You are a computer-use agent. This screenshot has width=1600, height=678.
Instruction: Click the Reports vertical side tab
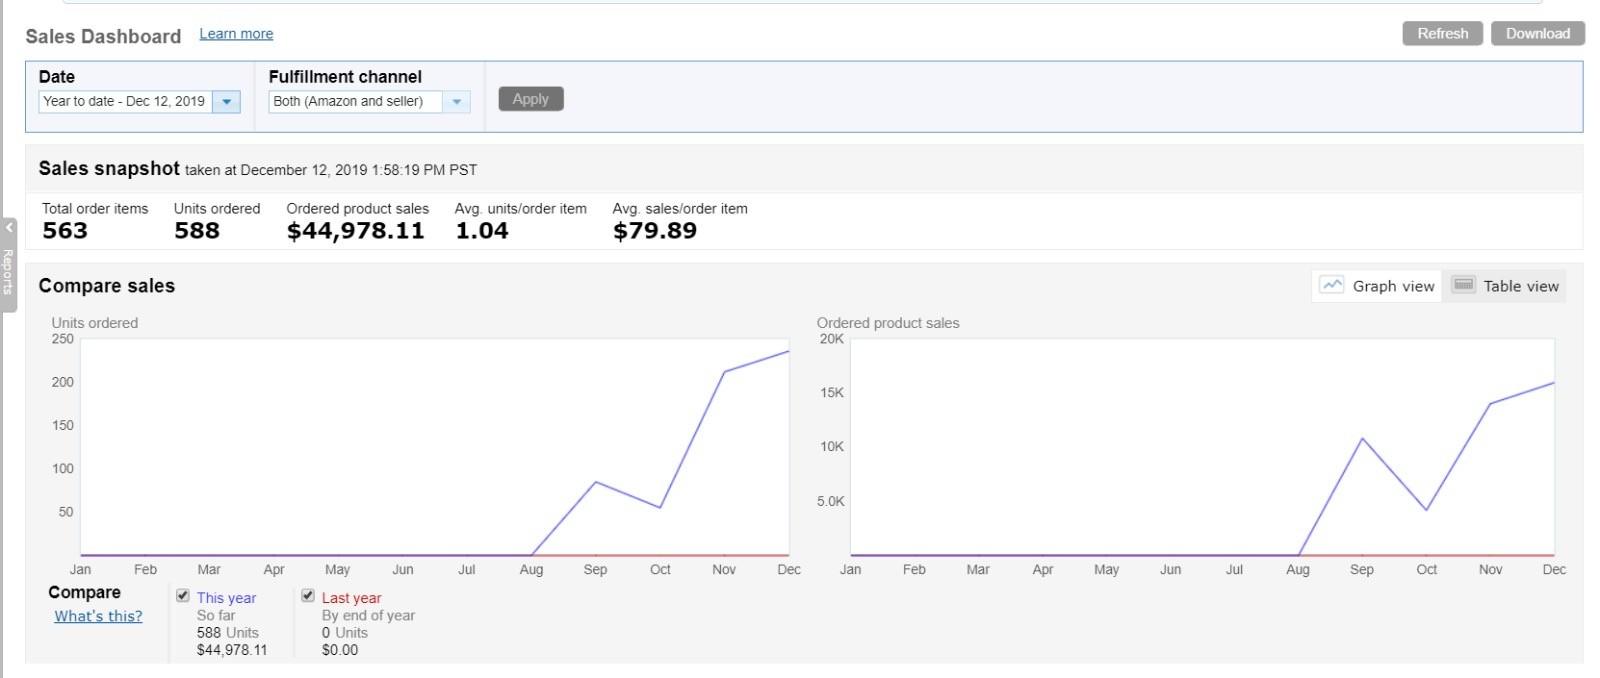(8, 271)
